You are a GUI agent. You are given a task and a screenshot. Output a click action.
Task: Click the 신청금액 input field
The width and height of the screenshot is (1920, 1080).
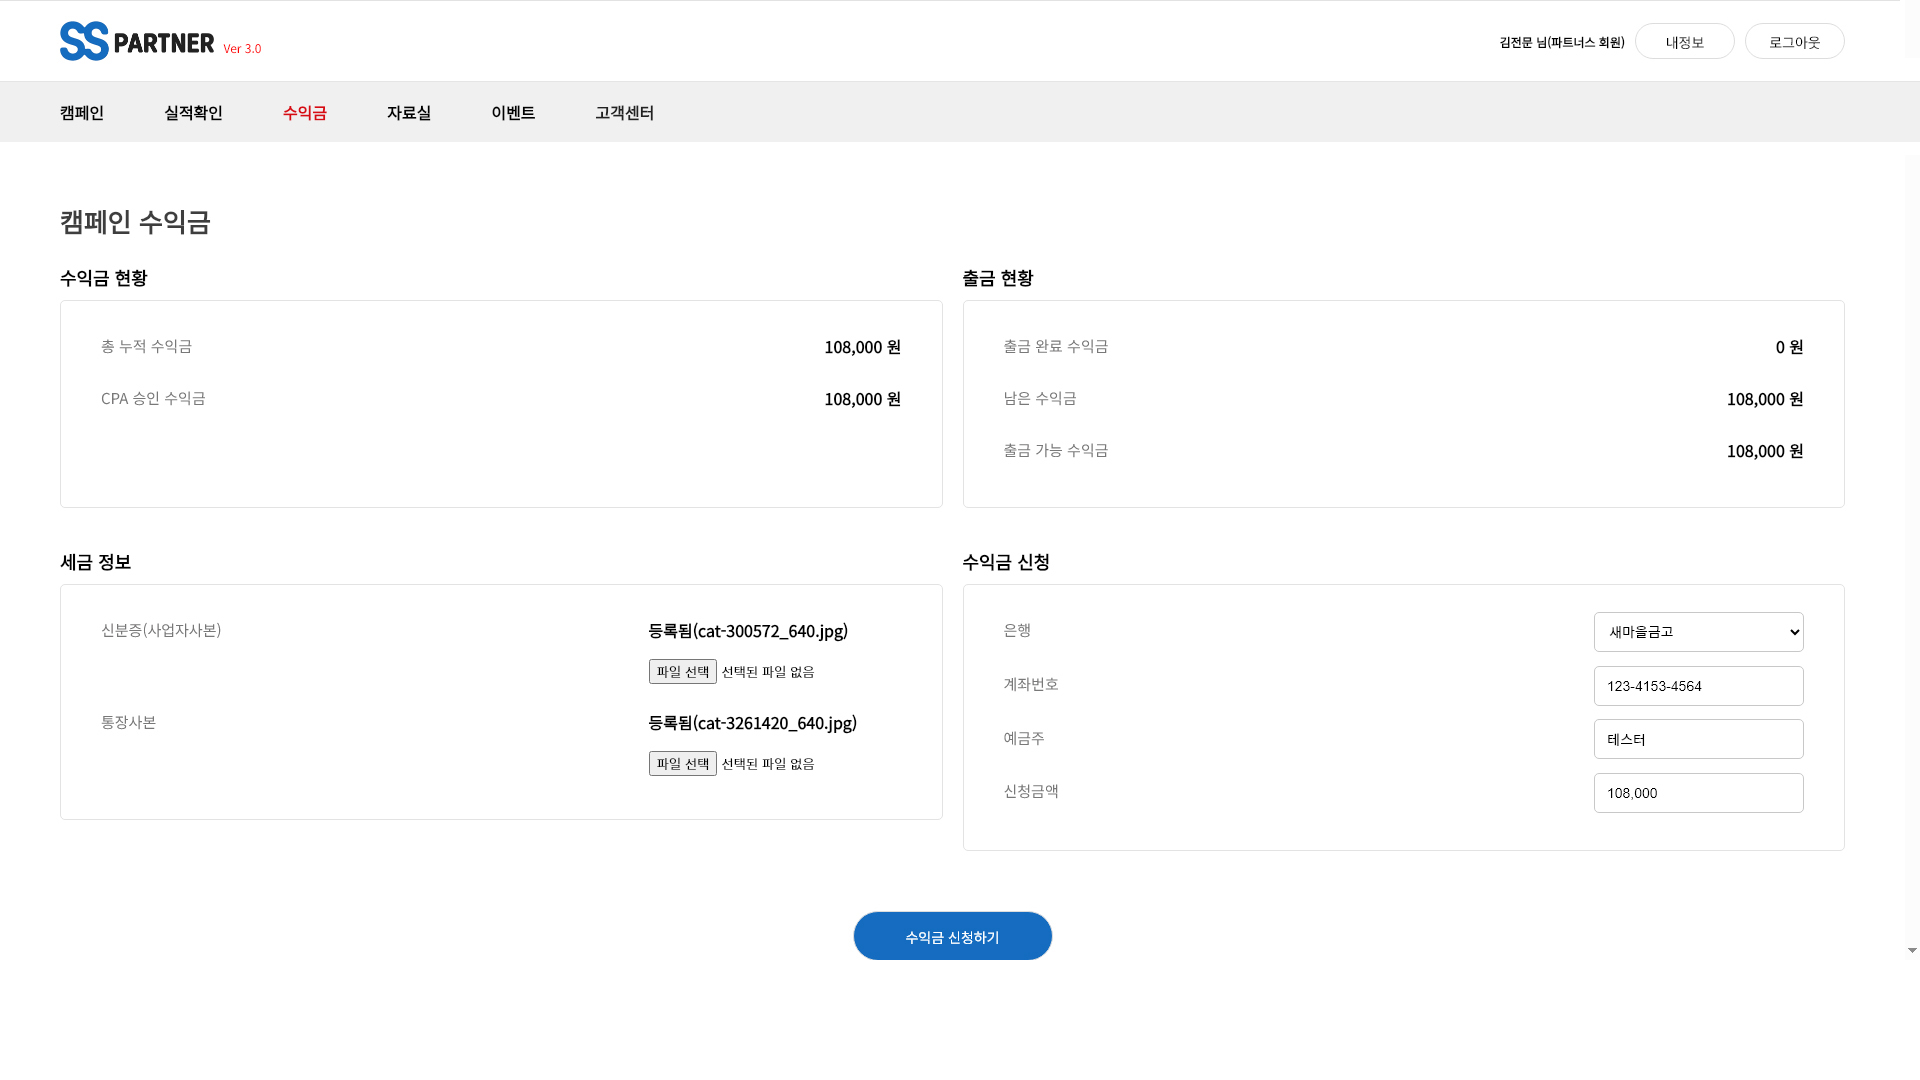pos(1698,793)
